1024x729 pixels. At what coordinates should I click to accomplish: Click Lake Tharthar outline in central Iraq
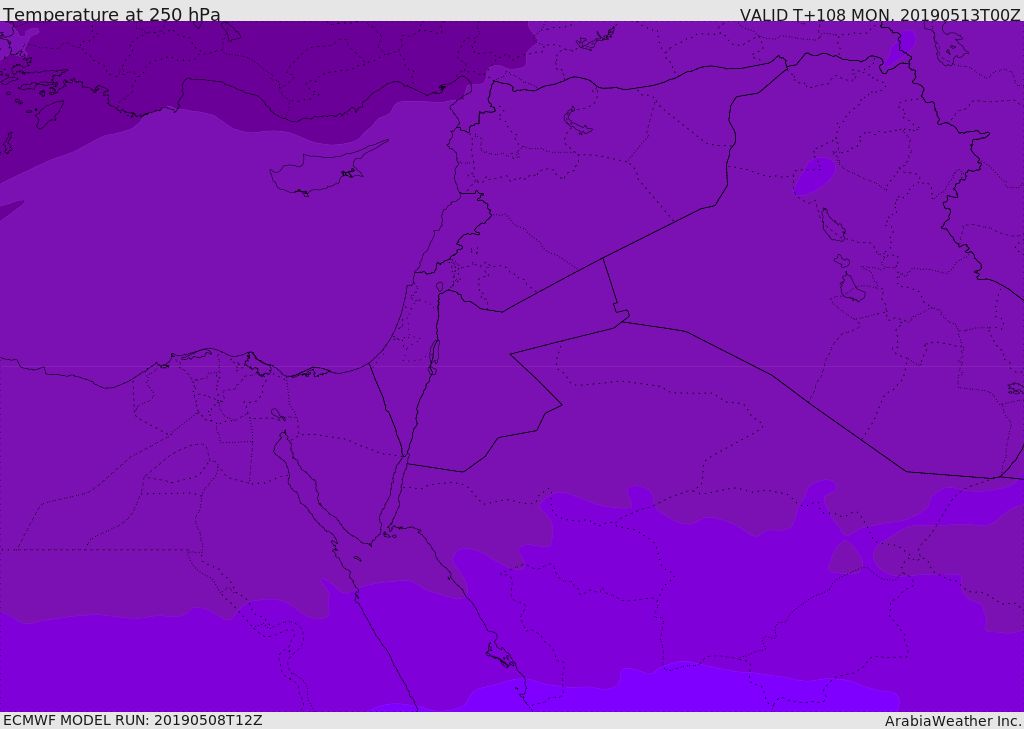click(833, 225)
